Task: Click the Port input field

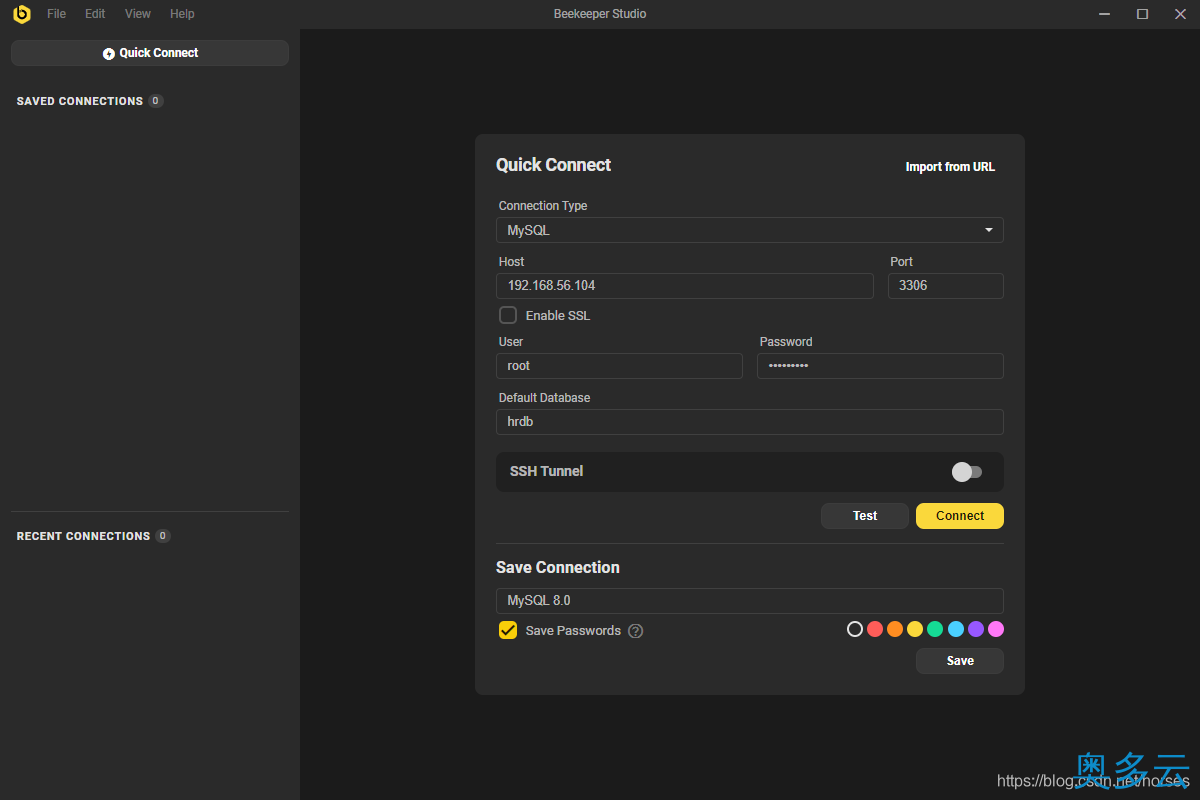Action: (946, 286)
